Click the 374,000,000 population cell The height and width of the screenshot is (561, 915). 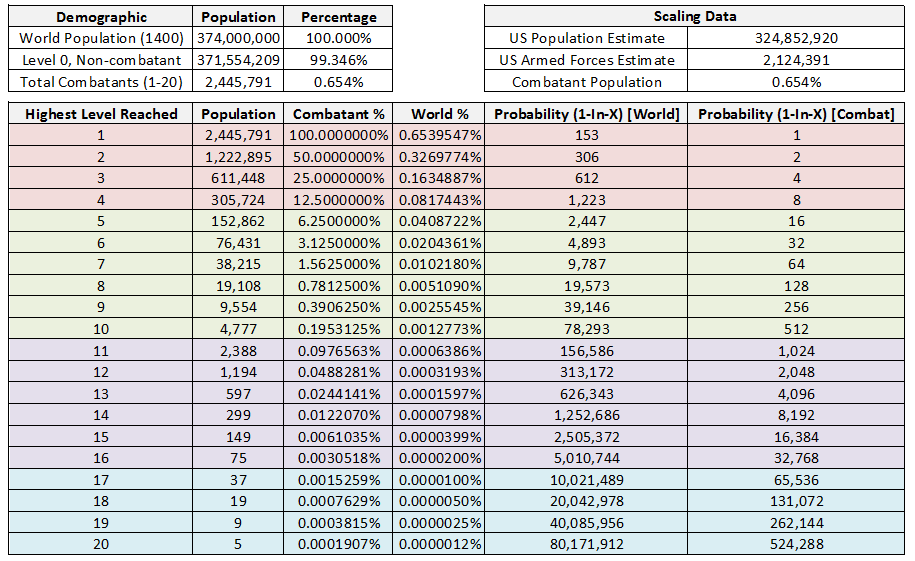[238, 39]
